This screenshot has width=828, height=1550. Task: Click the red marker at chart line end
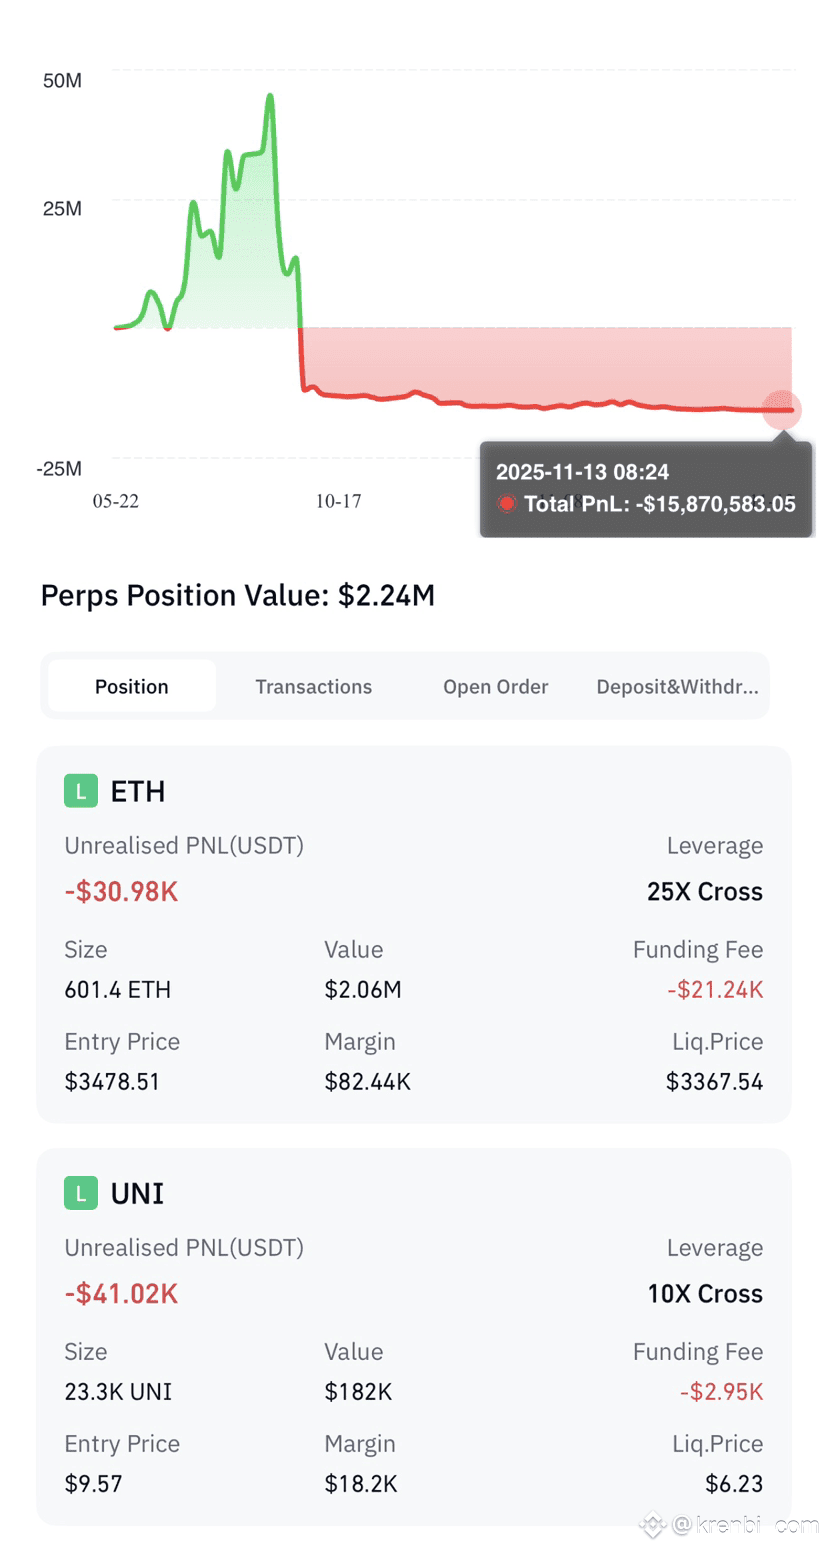782,409
